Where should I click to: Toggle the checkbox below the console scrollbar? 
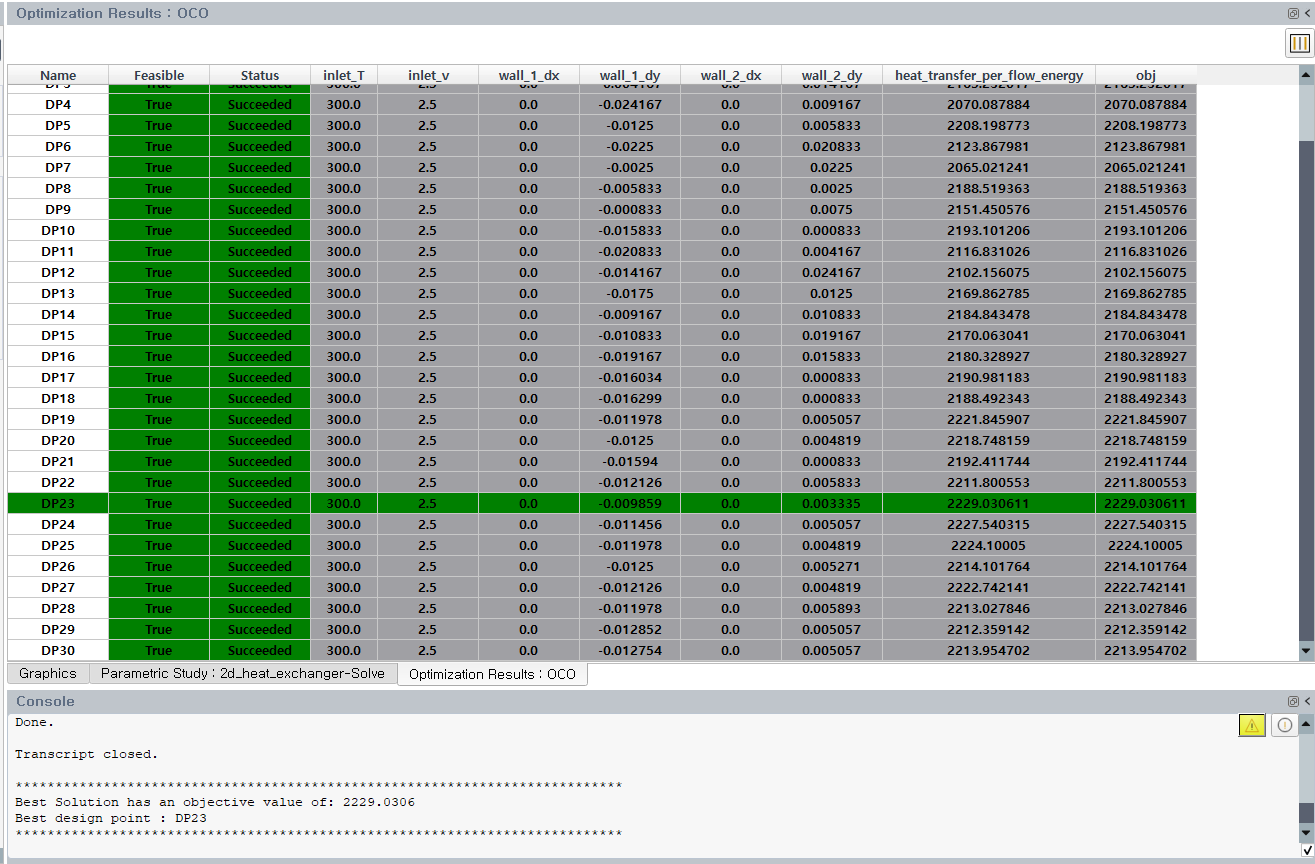[1307, 850]
